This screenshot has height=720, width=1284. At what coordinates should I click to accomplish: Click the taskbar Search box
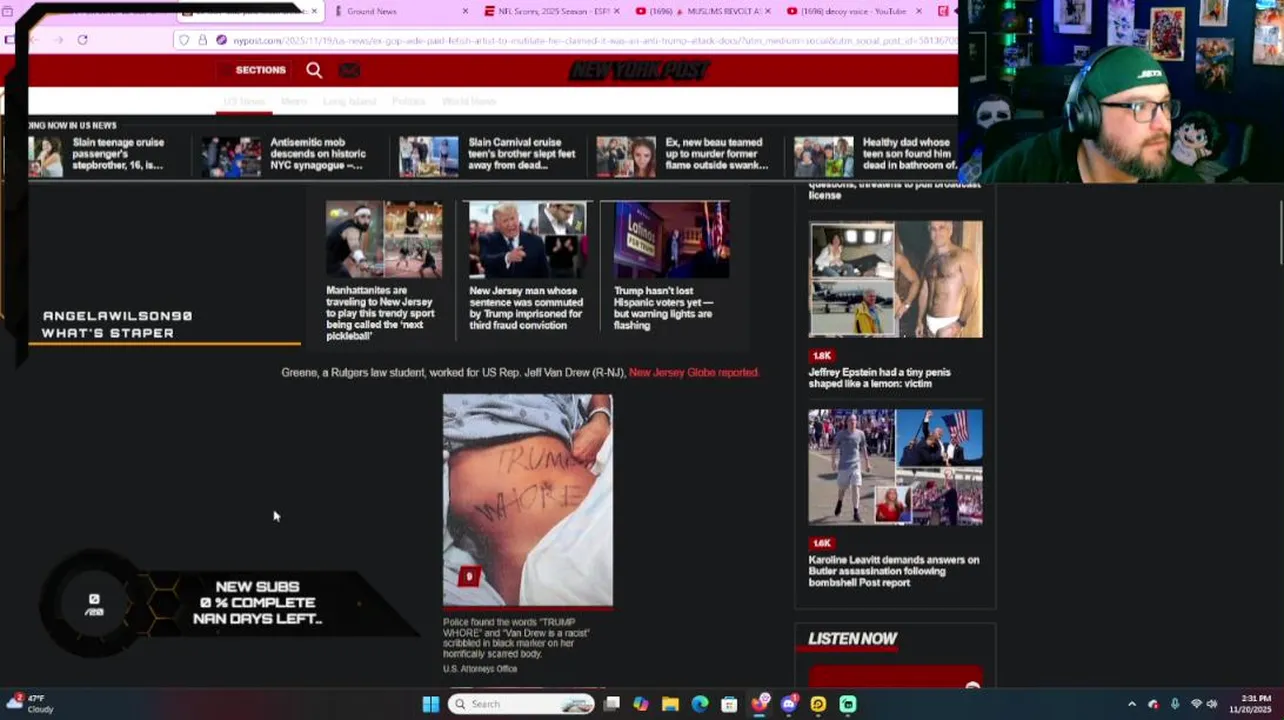coord(523,704)
